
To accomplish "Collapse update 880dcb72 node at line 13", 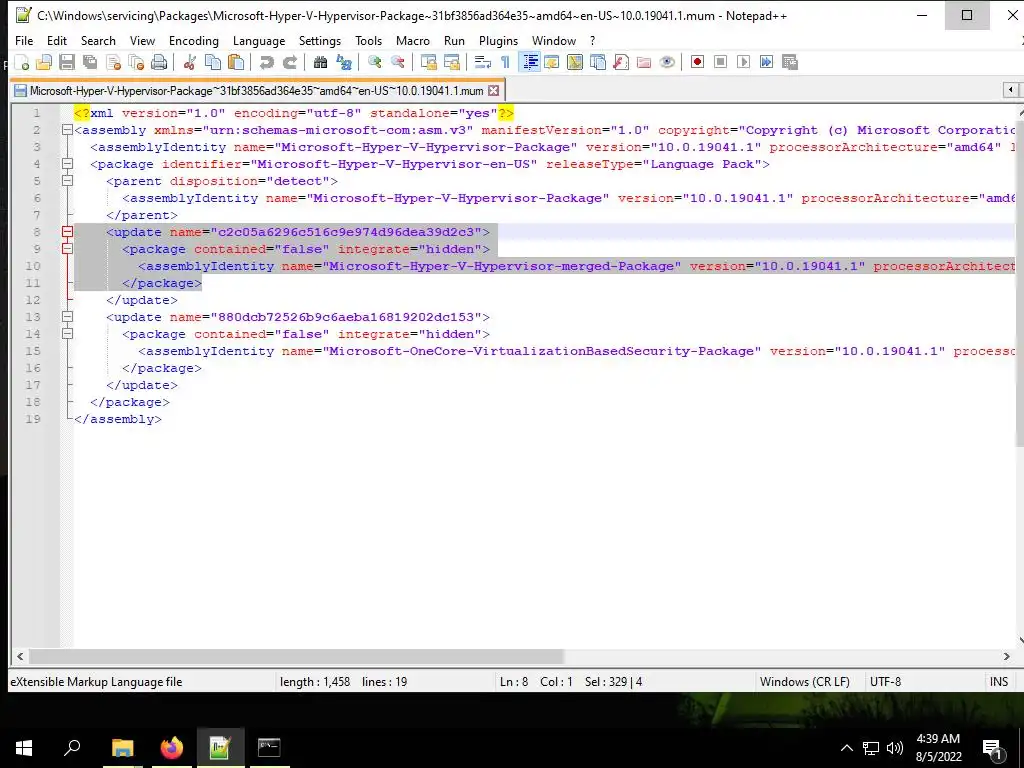I will 67,317.
